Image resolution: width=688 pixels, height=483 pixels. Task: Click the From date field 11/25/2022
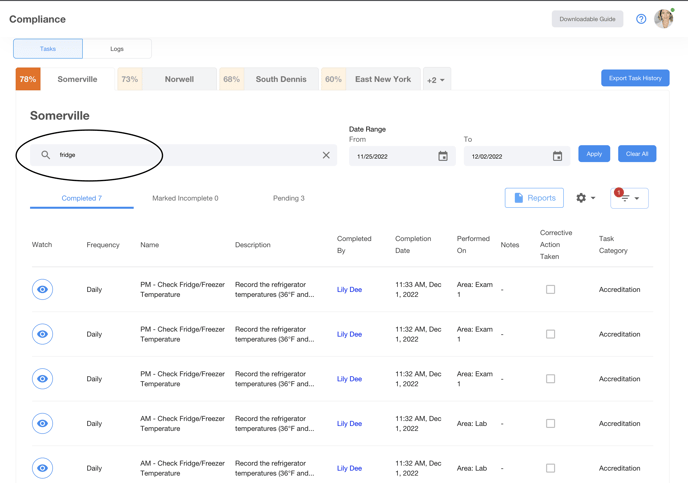pyautogui.click(x=402, y=156)
